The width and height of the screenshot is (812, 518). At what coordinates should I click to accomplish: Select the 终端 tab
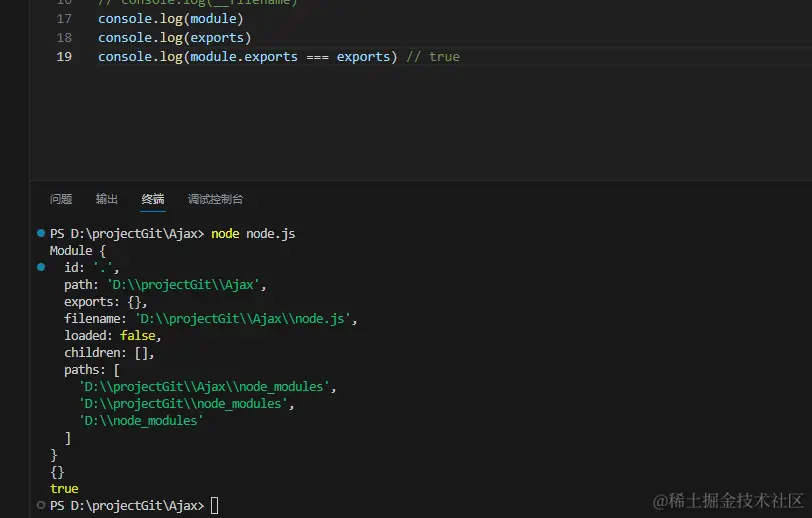click(x=153, y=199)
